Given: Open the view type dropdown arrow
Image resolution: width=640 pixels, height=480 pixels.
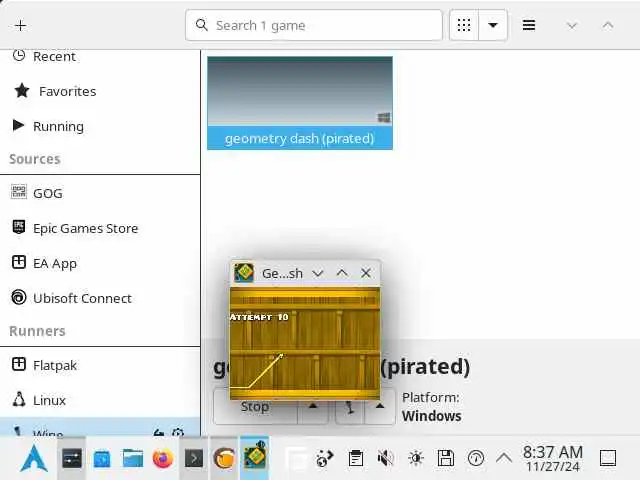Looking at the screenshot, I should coord(493,25).
